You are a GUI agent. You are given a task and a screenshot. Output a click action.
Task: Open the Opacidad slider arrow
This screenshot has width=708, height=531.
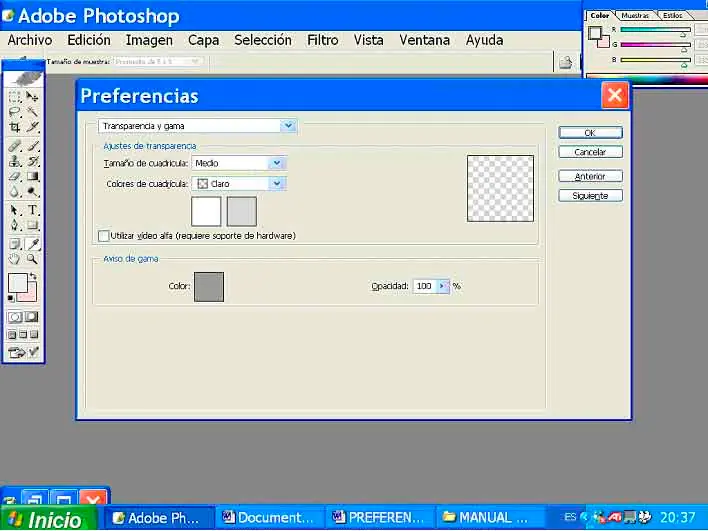click(443, 286)
